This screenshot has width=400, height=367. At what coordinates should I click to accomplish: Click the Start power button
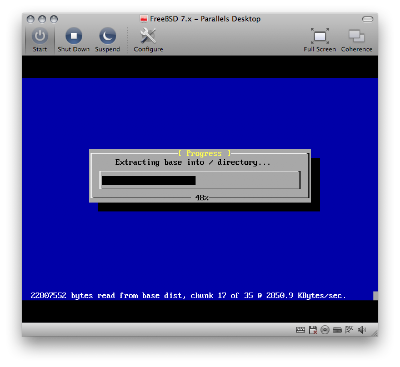coord(40,40)
